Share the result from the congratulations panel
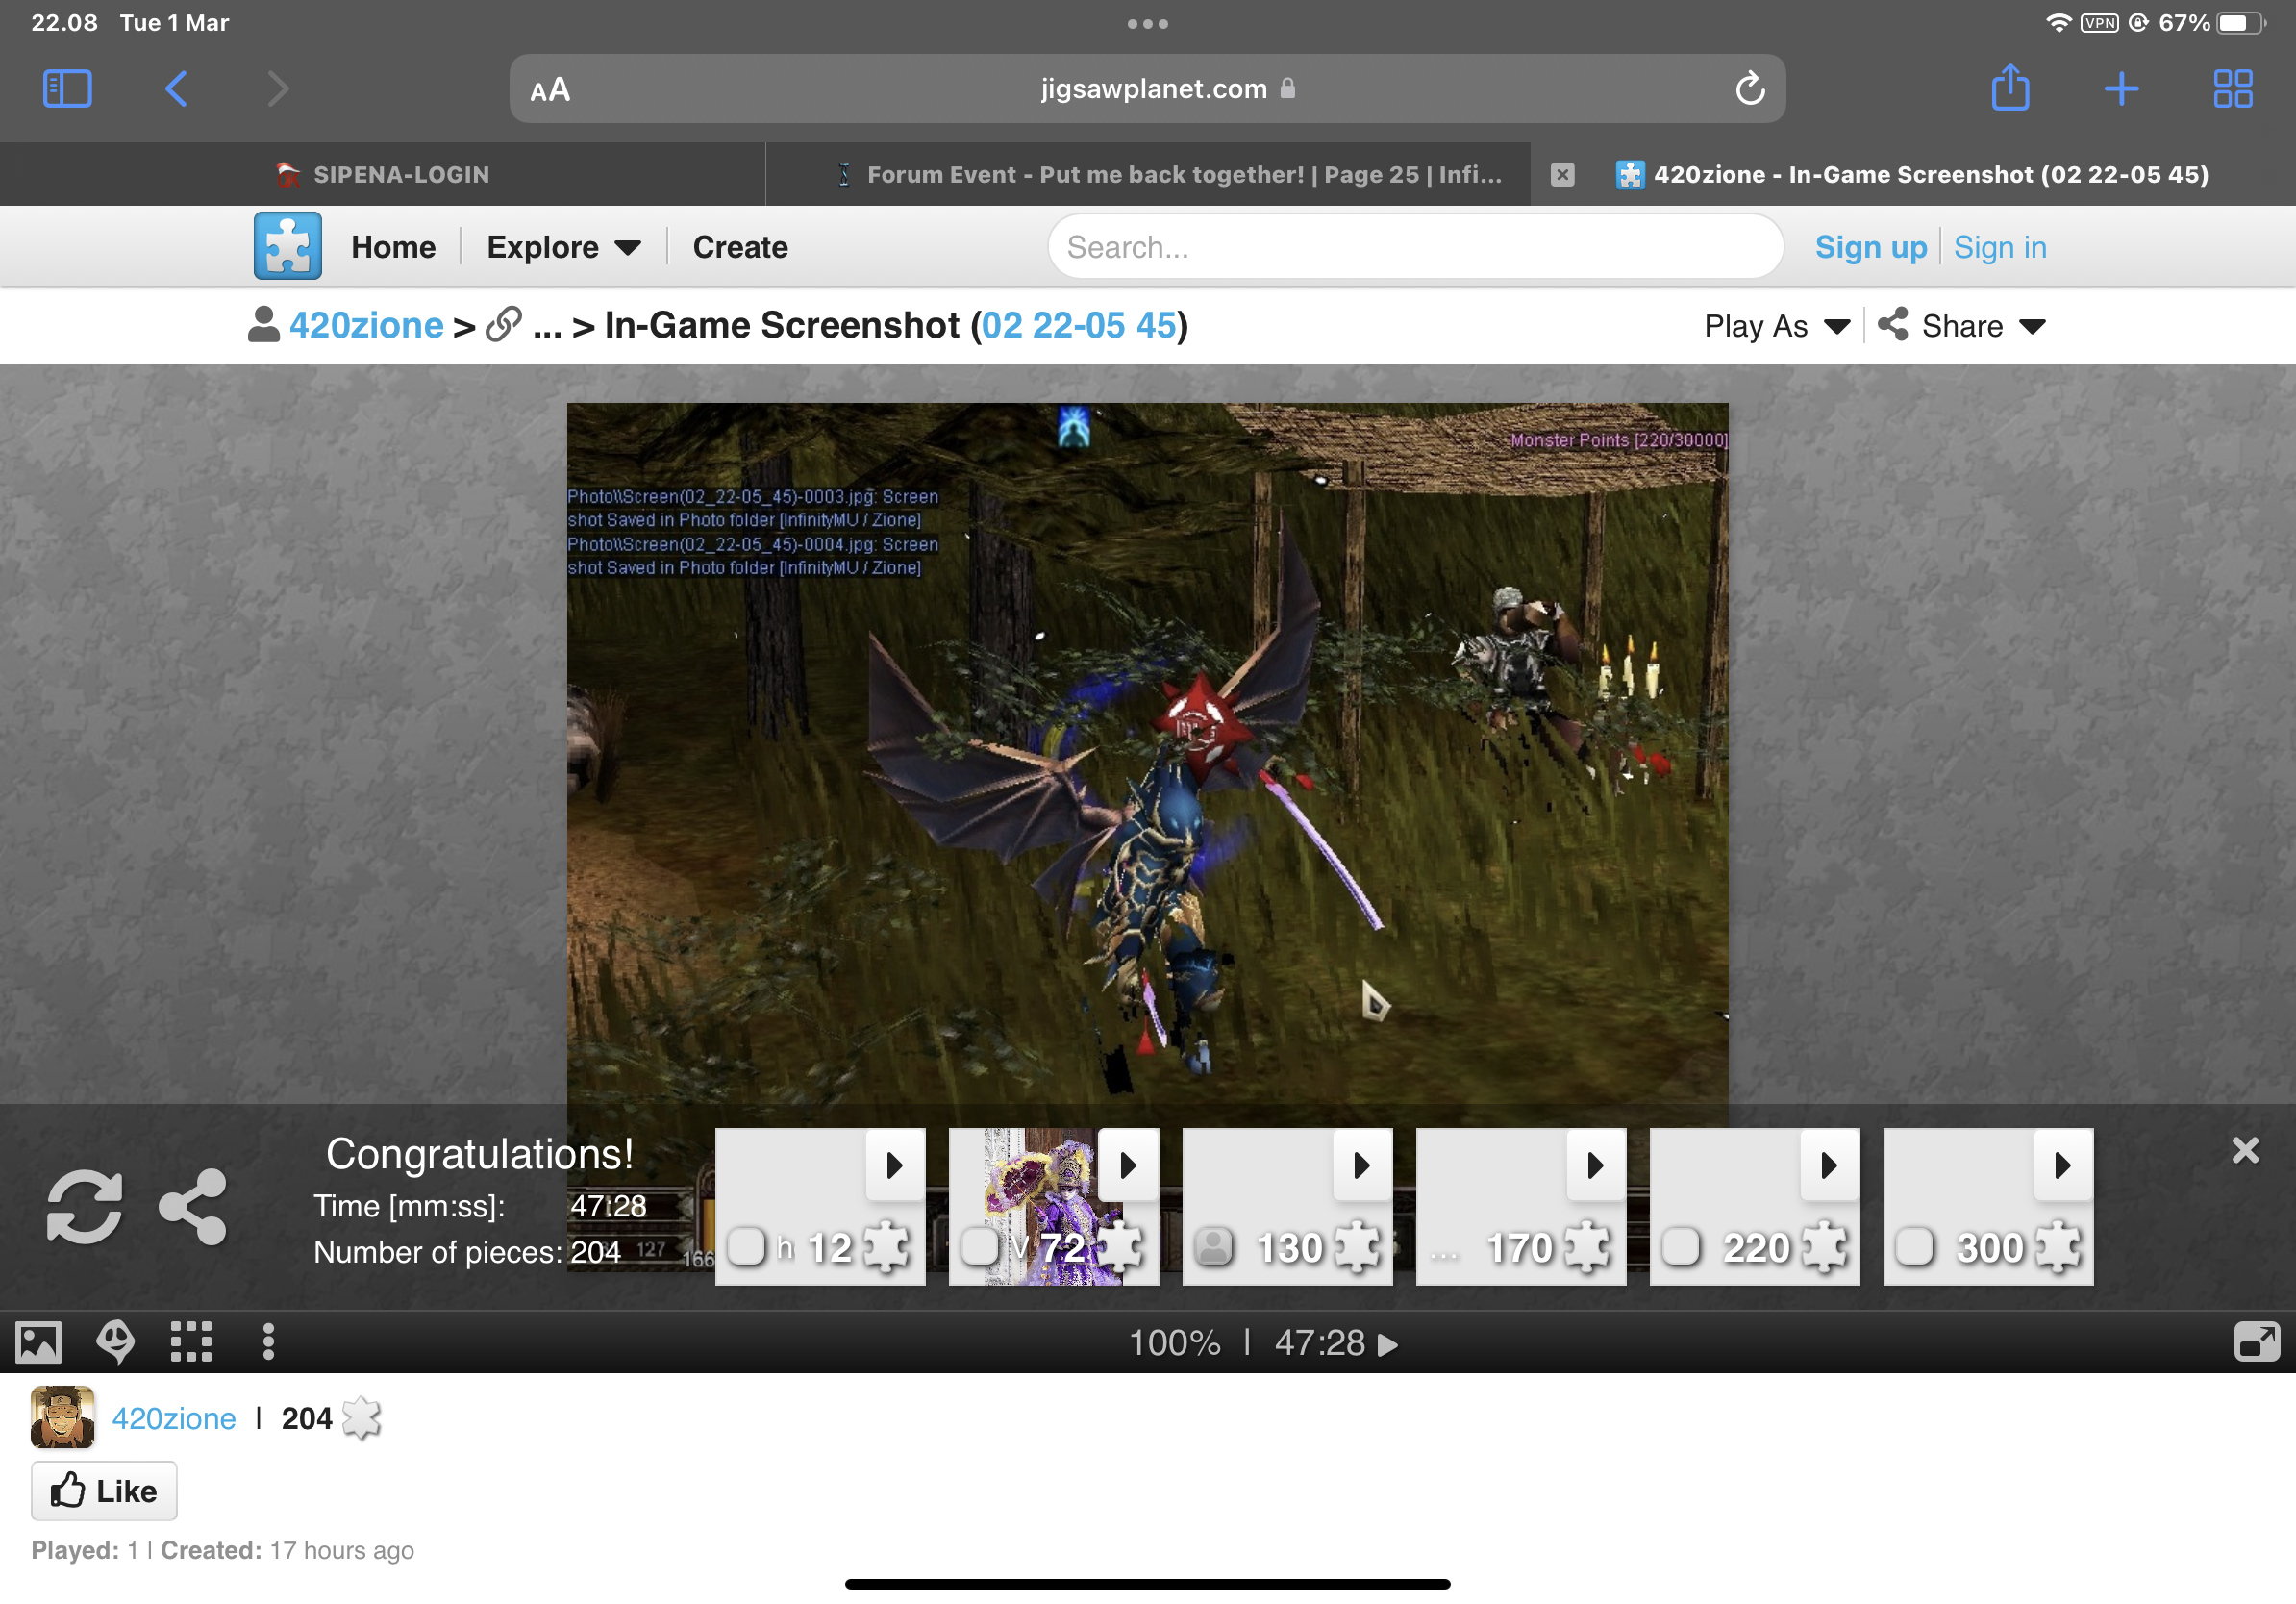Image resolution: width=2296 pixels, height=1604 pixels. tap(193, 1207)
